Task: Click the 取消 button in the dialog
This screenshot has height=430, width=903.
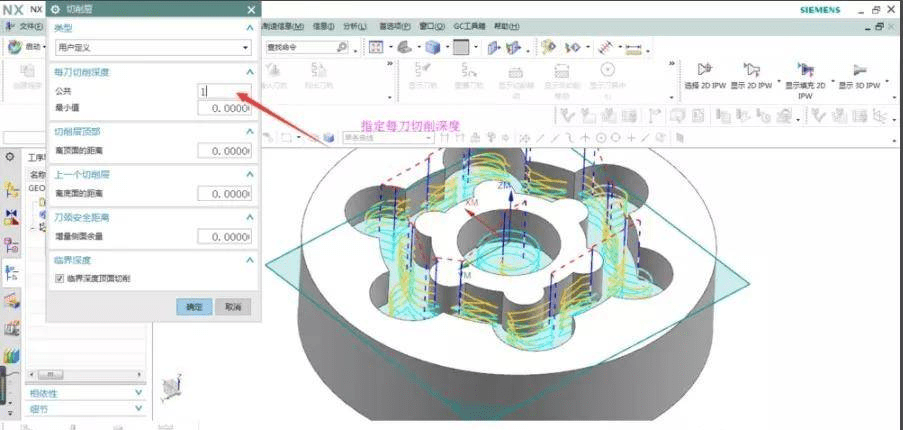Action: click(x=233, y=307)
